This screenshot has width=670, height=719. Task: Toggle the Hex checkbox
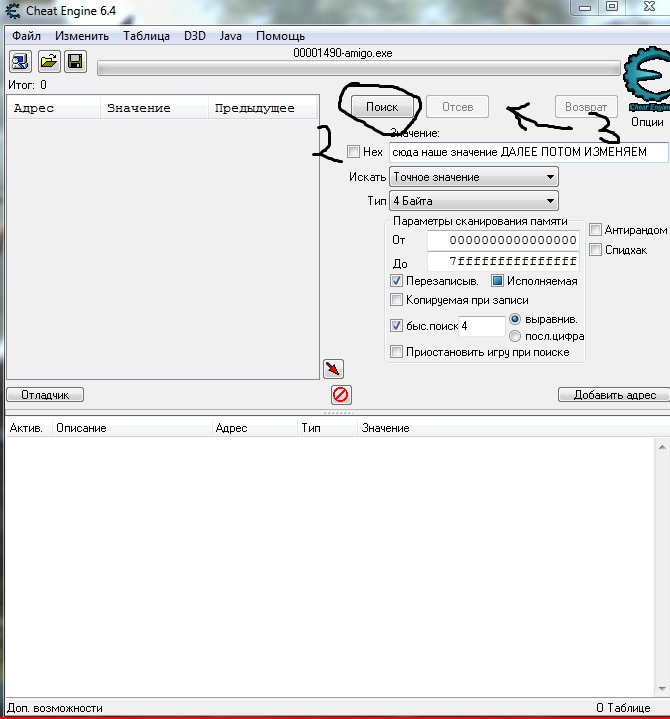click(x=353, y=151)
